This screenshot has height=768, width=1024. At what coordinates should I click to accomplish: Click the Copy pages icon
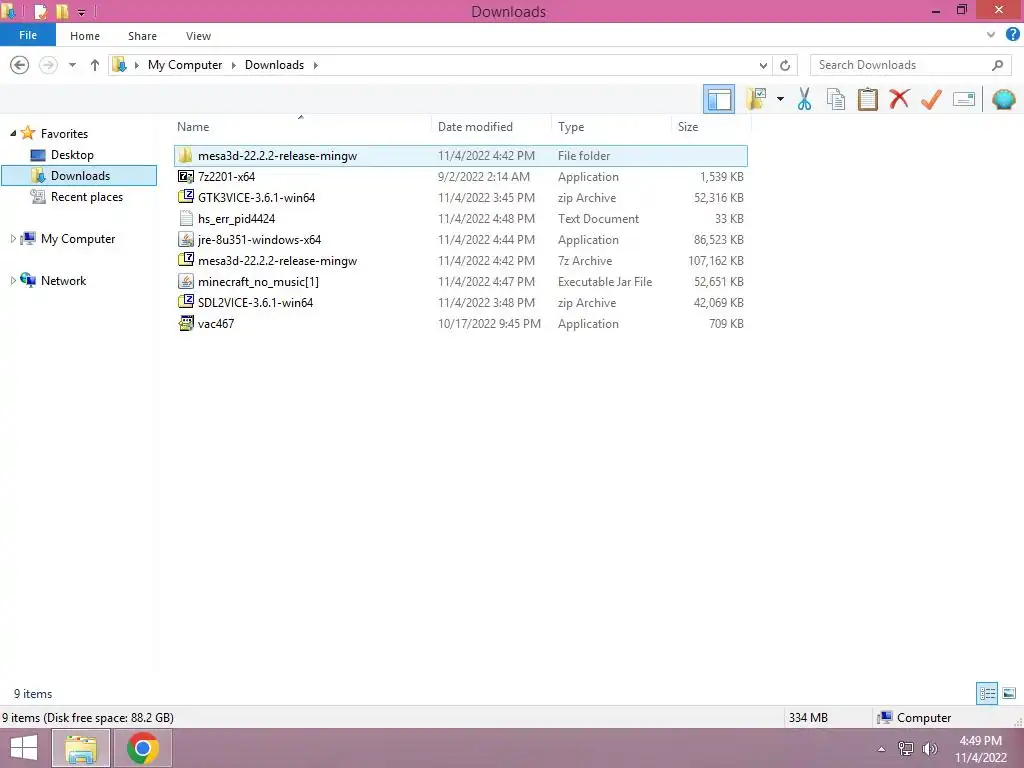pos(835,99)
